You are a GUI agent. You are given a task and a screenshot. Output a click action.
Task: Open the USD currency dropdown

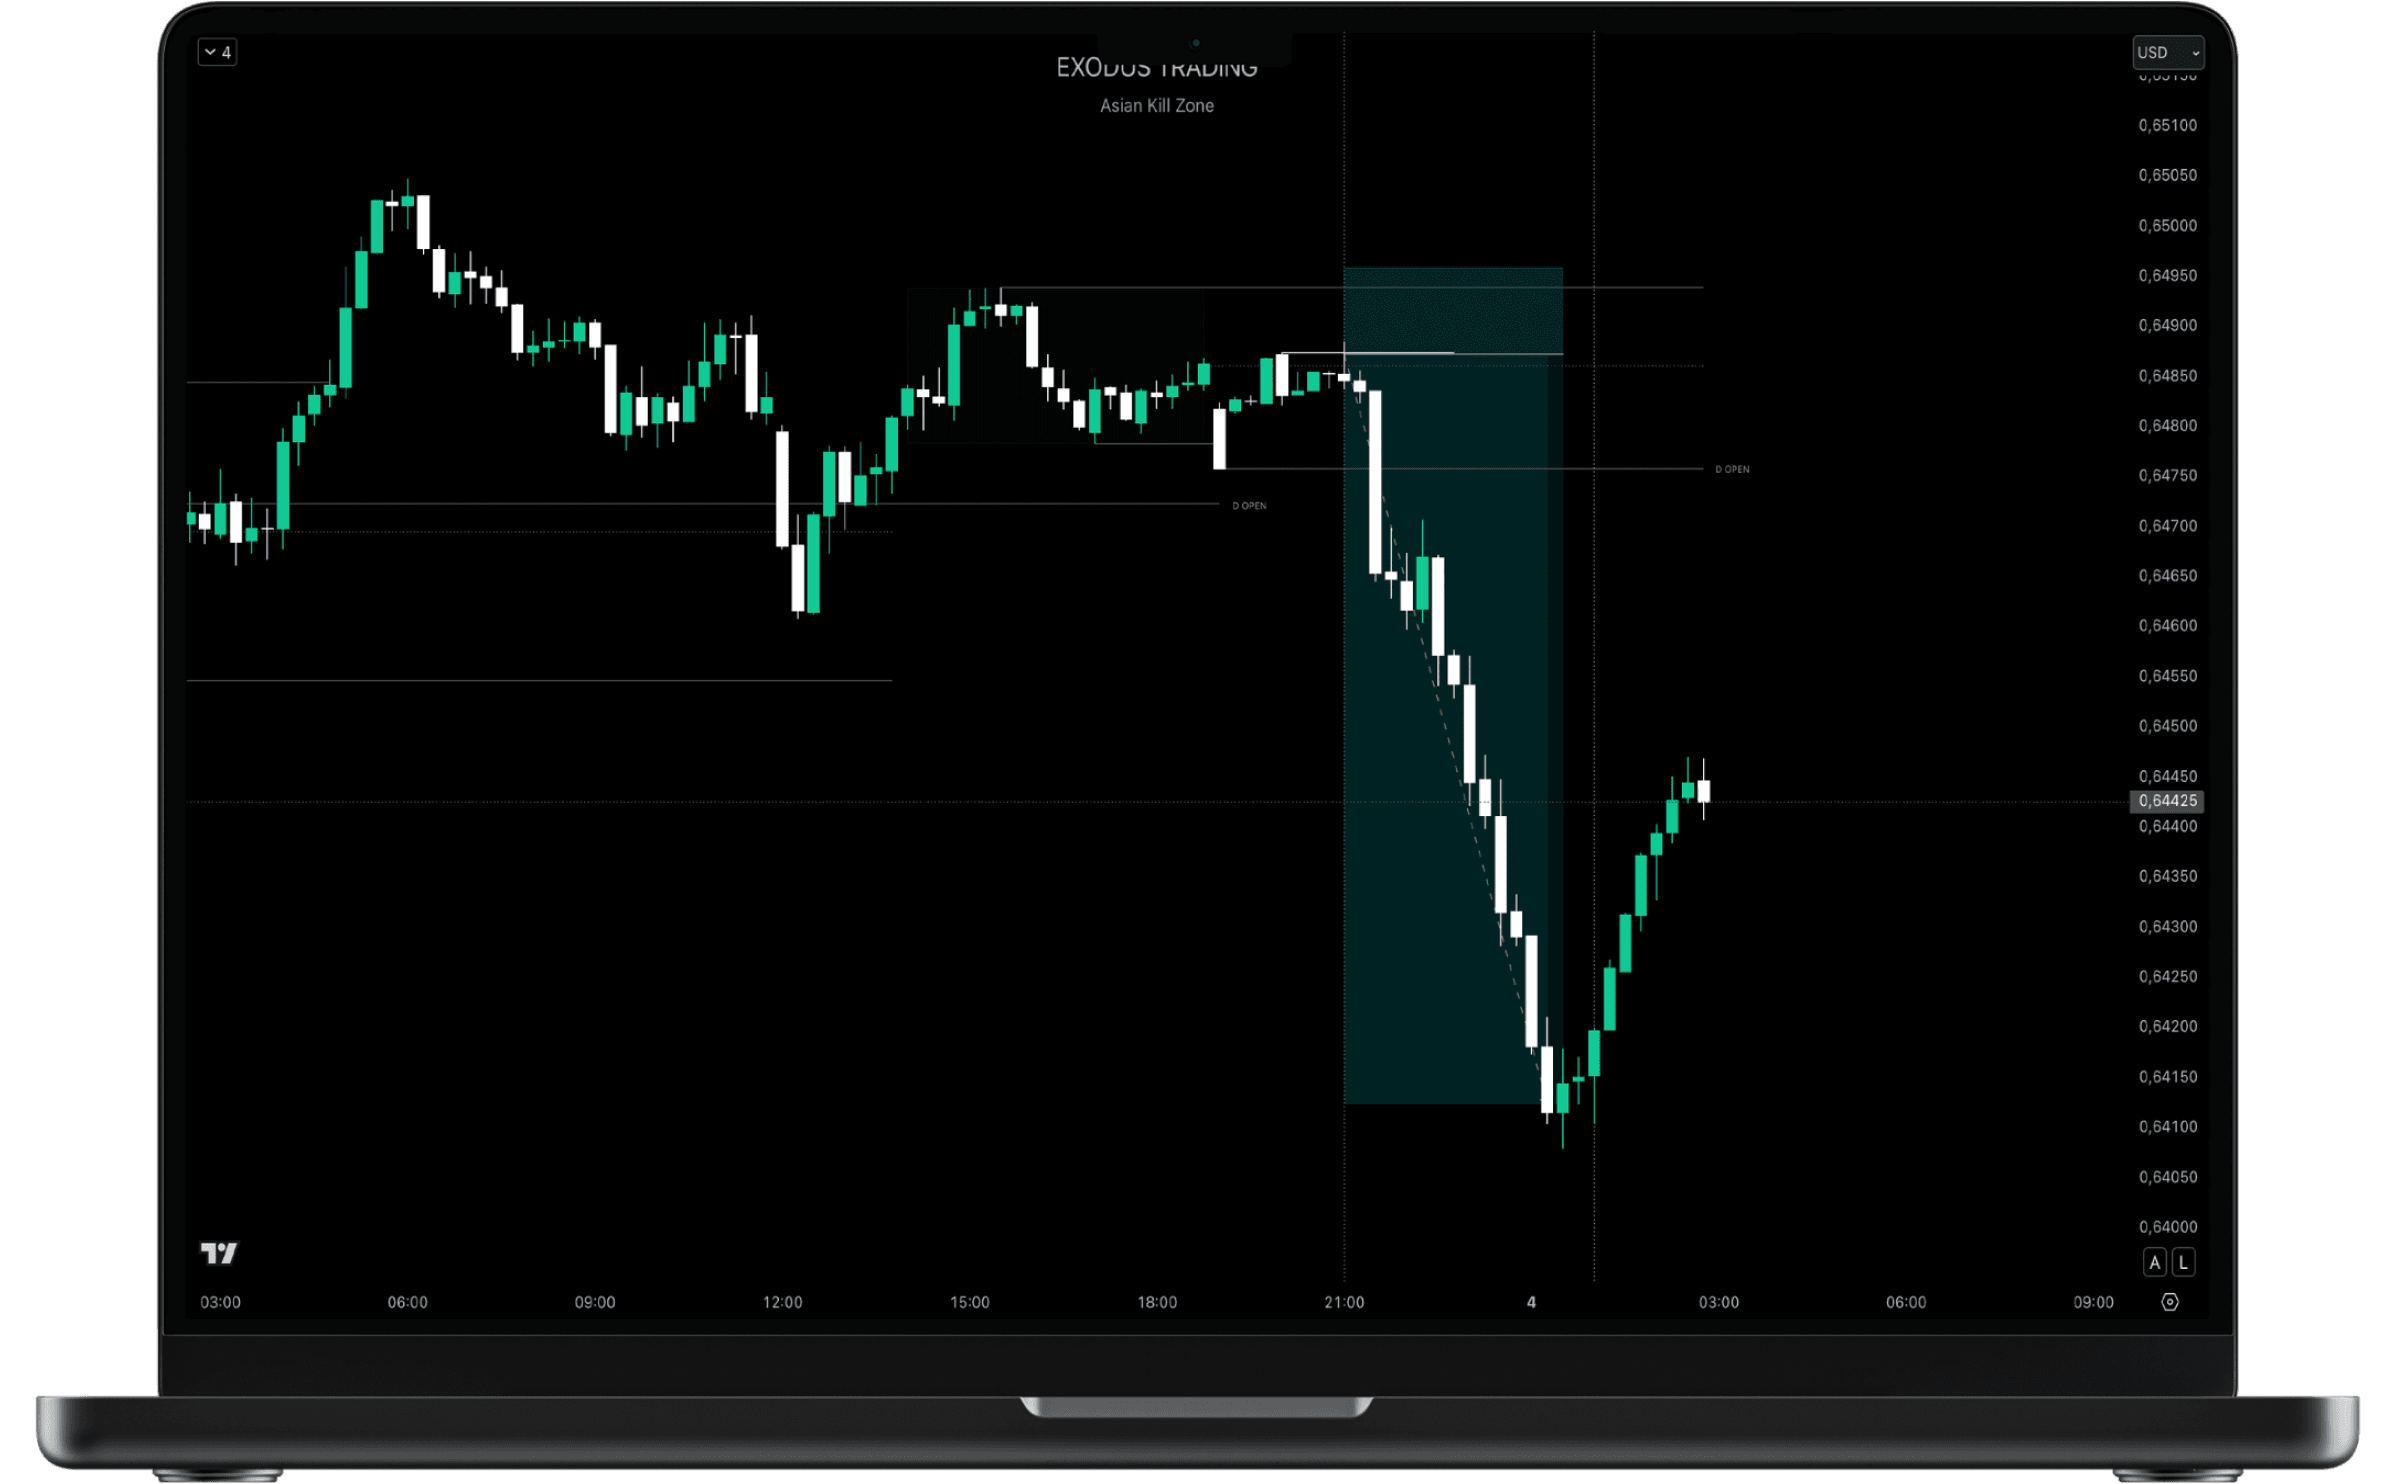(x=2167, y=53)
